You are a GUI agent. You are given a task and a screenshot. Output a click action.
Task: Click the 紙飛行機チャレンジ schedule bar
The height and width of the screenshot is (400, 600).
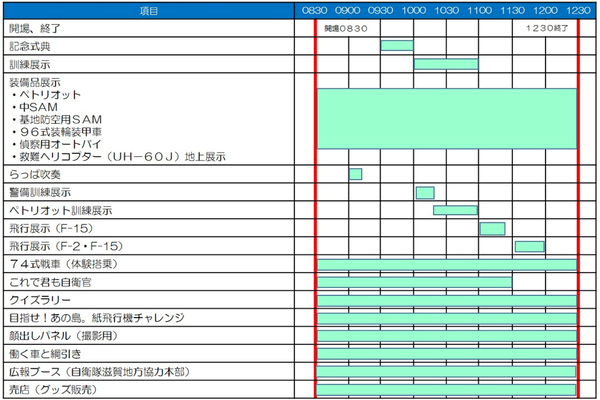[x=447, y=318]
